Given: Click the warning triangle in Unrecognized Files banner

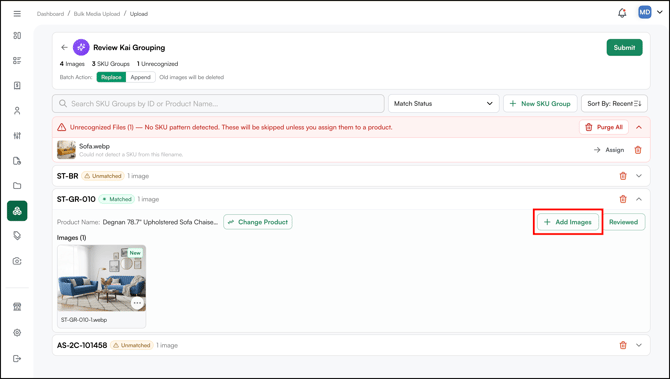Looking at the screenshot, I should pos(62,127).
